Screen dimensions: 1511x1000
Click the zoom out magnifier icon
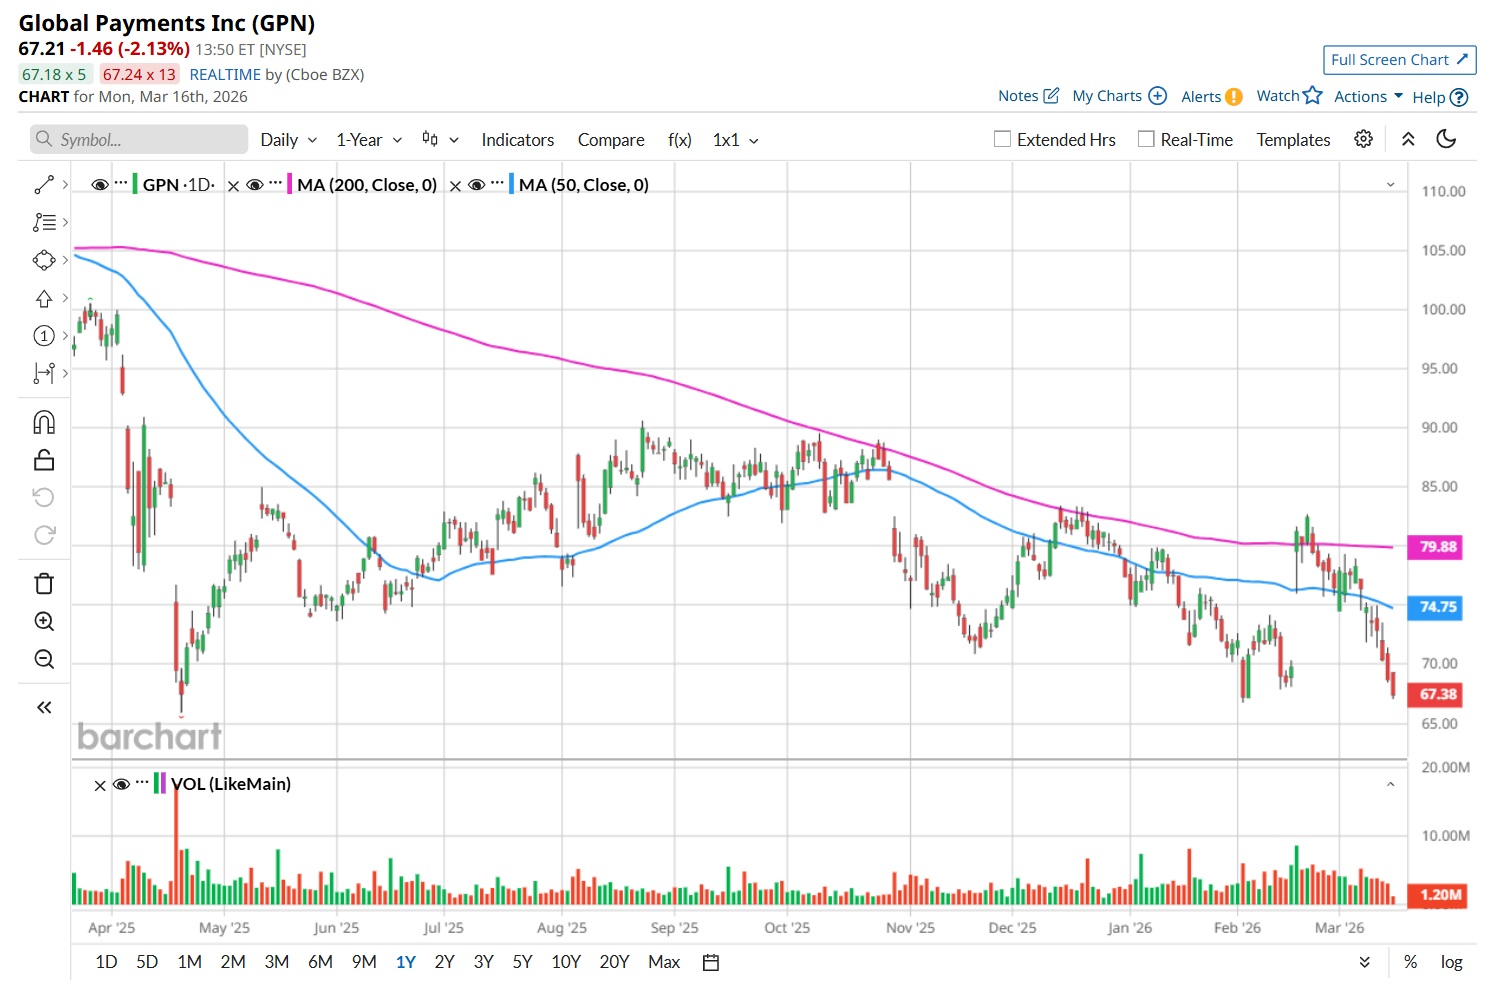[44, 659]
